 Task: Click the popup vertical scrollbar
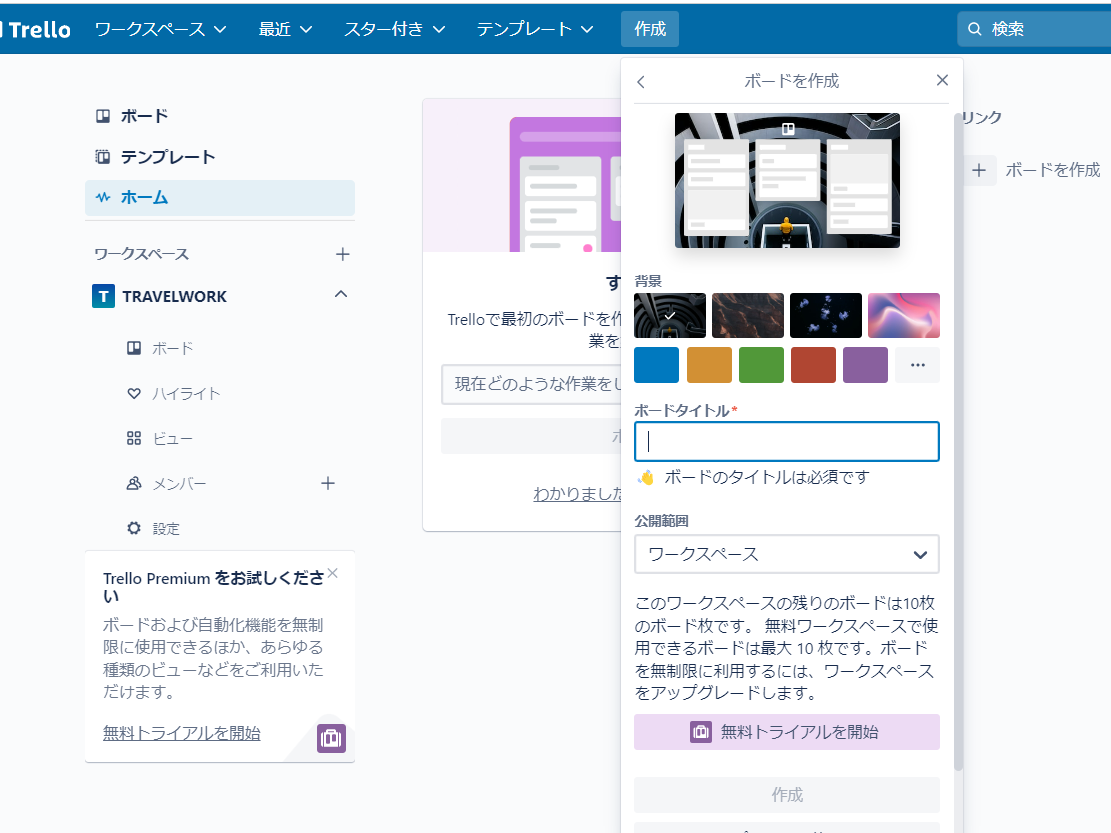click(958, 441)
